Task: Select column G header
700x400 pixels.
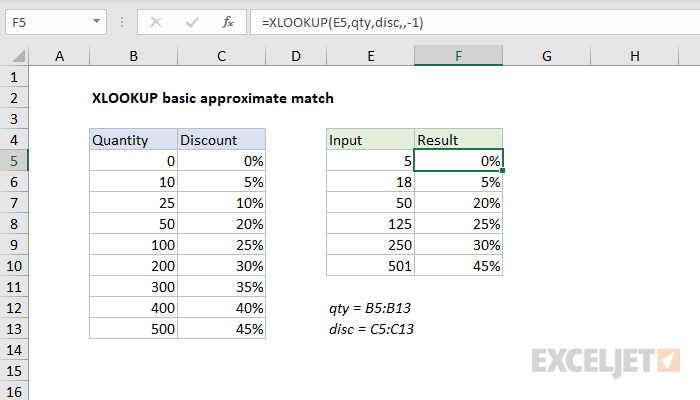Action: tap(547, 56)
